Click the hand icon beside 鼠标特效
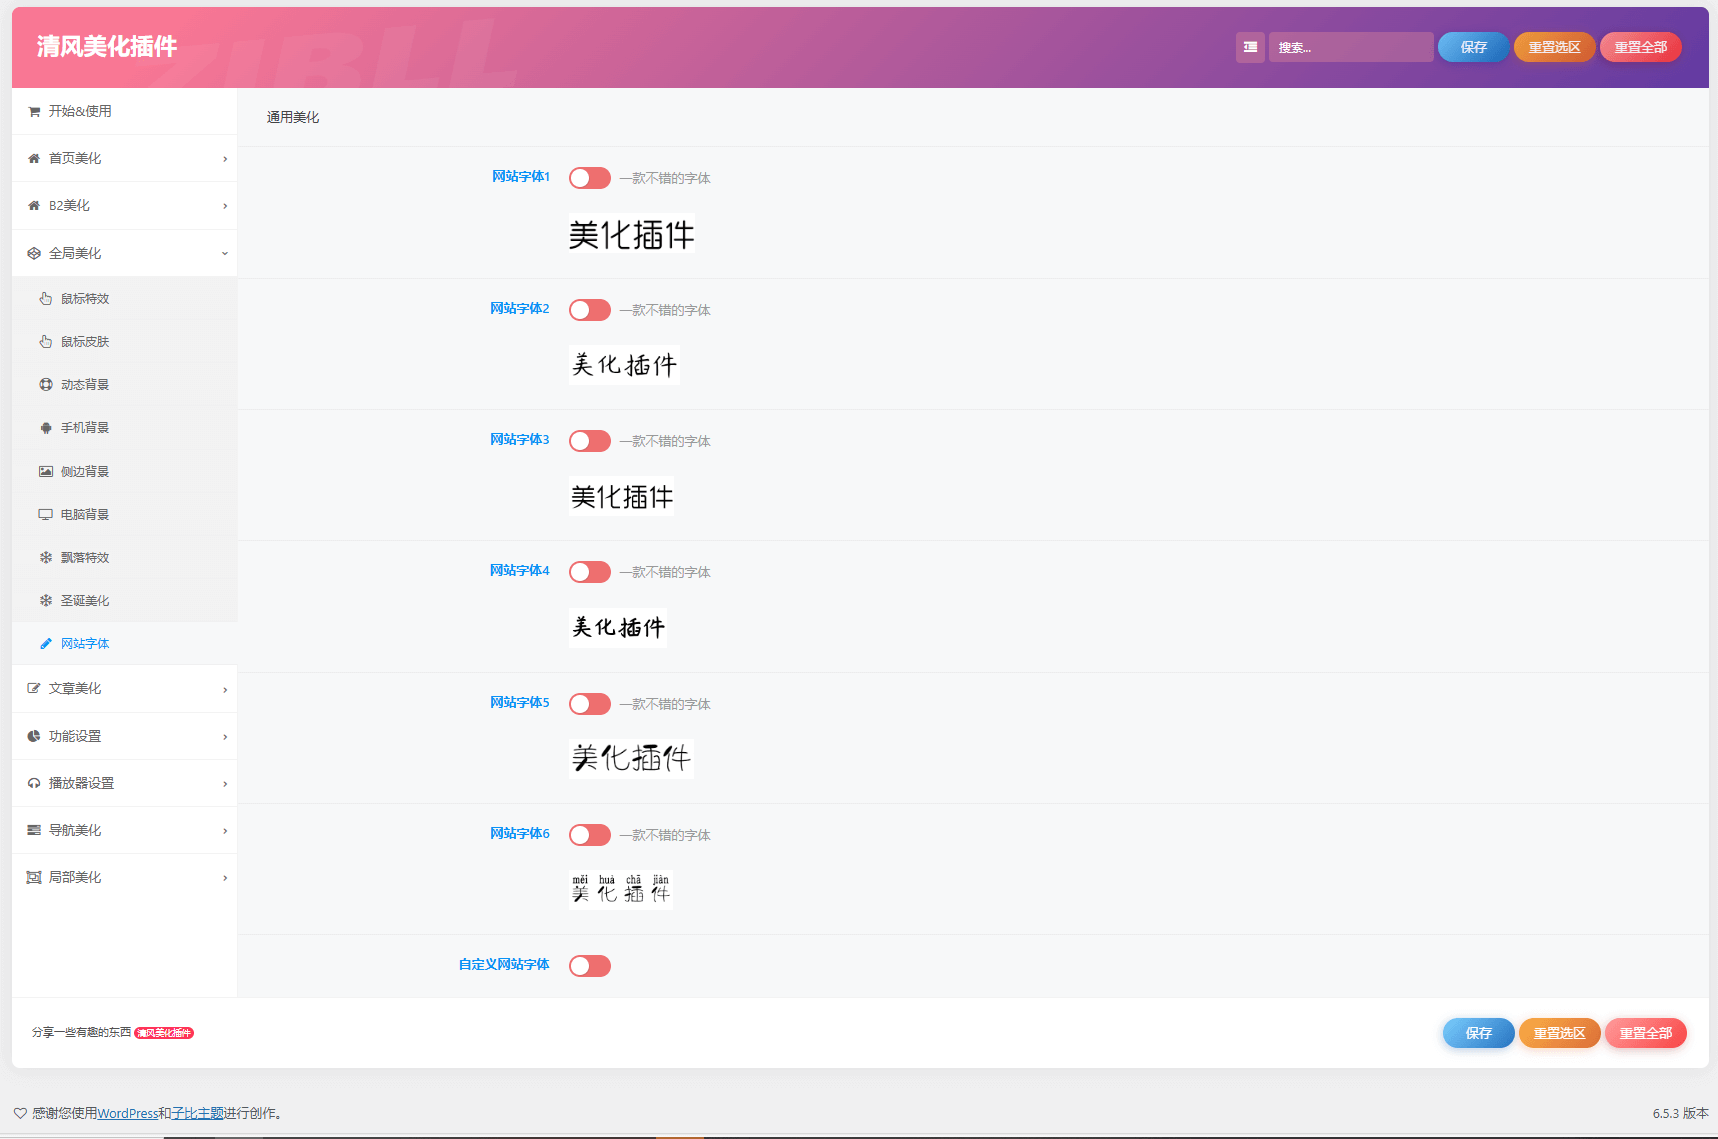Viewport: 1718px width, 1139px height. [x=46, y=299]
